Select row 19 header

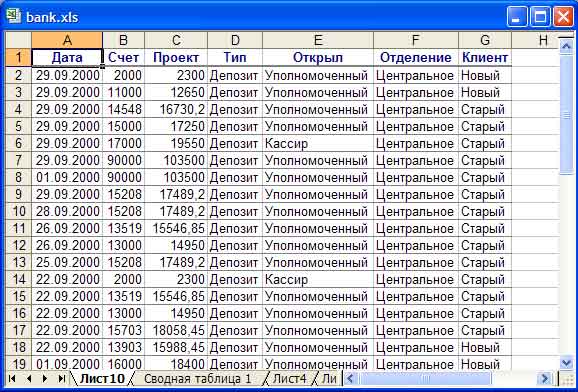(18, 364)
